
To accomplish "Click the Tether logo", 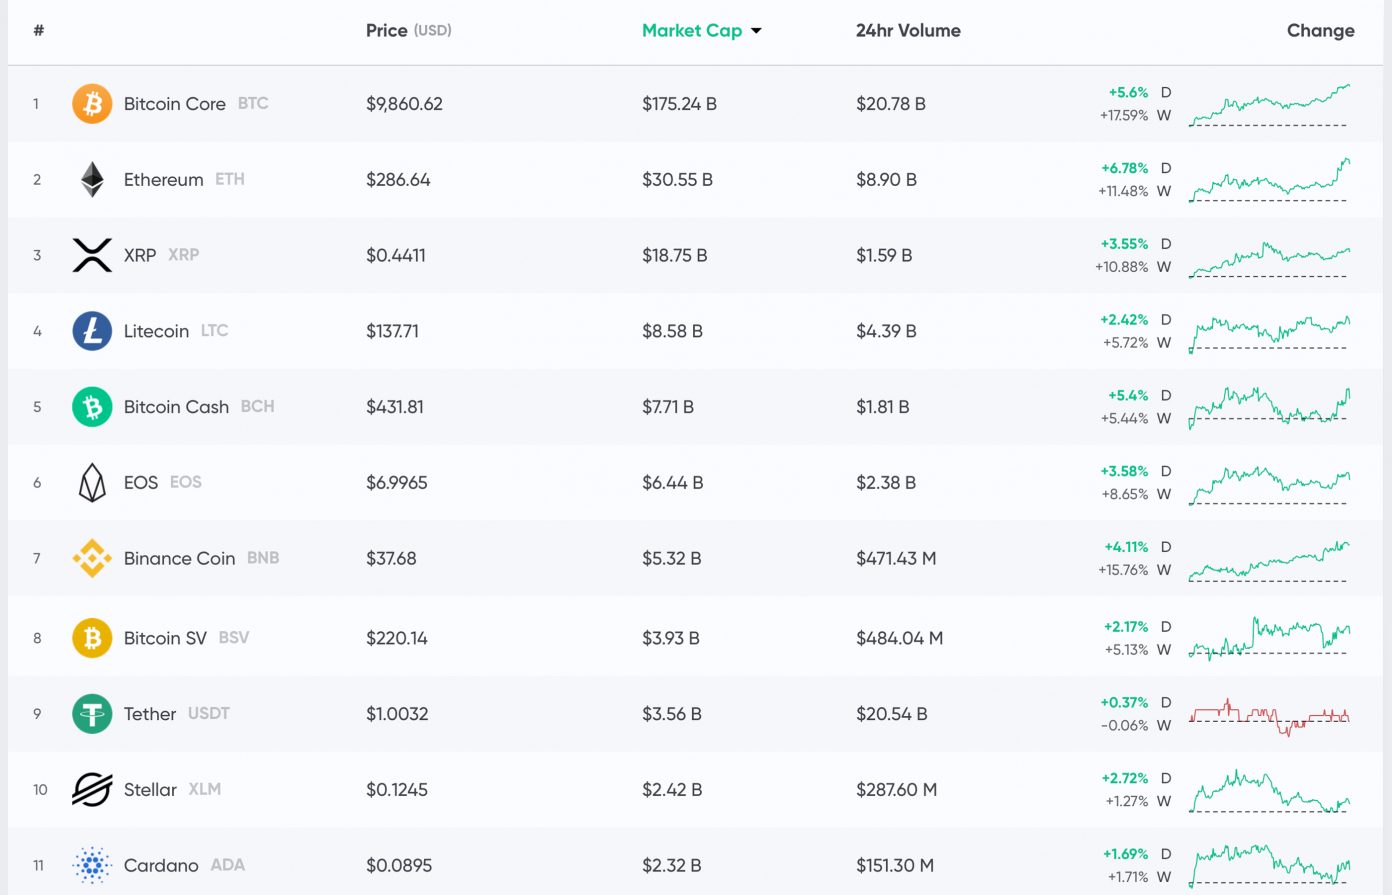I will [x=92, y=714].
